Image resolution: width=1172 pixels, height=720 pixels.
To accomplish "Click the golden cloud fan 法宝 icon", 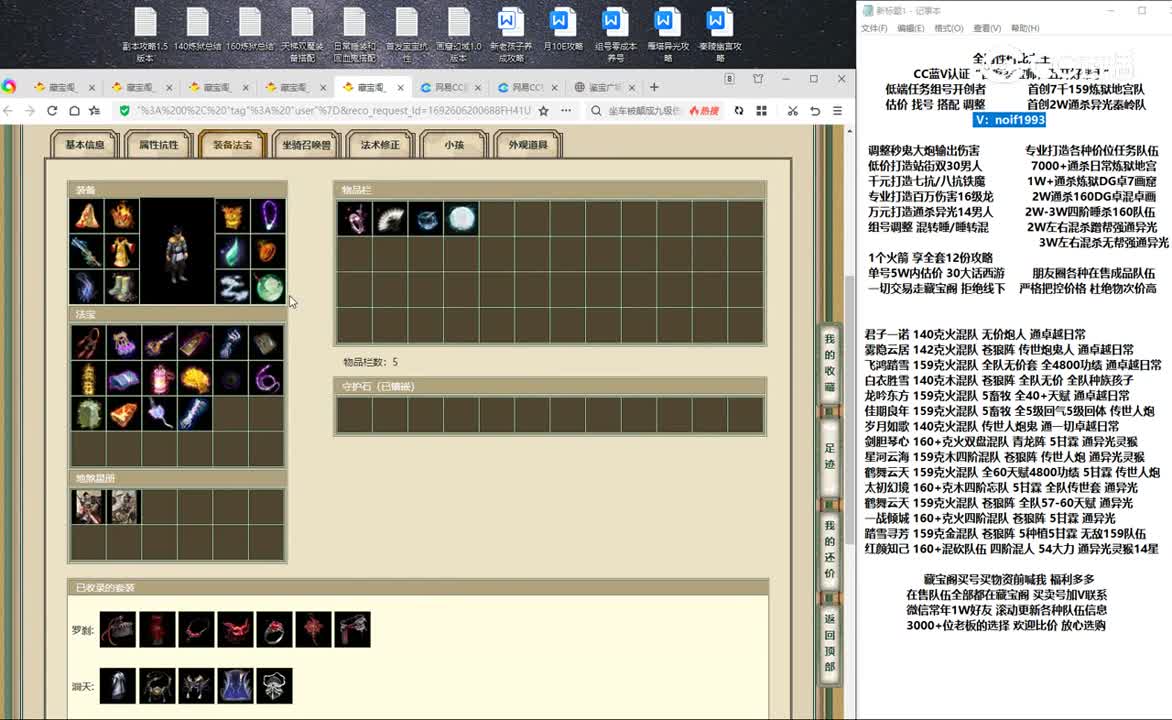I will (x=195, y=379).
